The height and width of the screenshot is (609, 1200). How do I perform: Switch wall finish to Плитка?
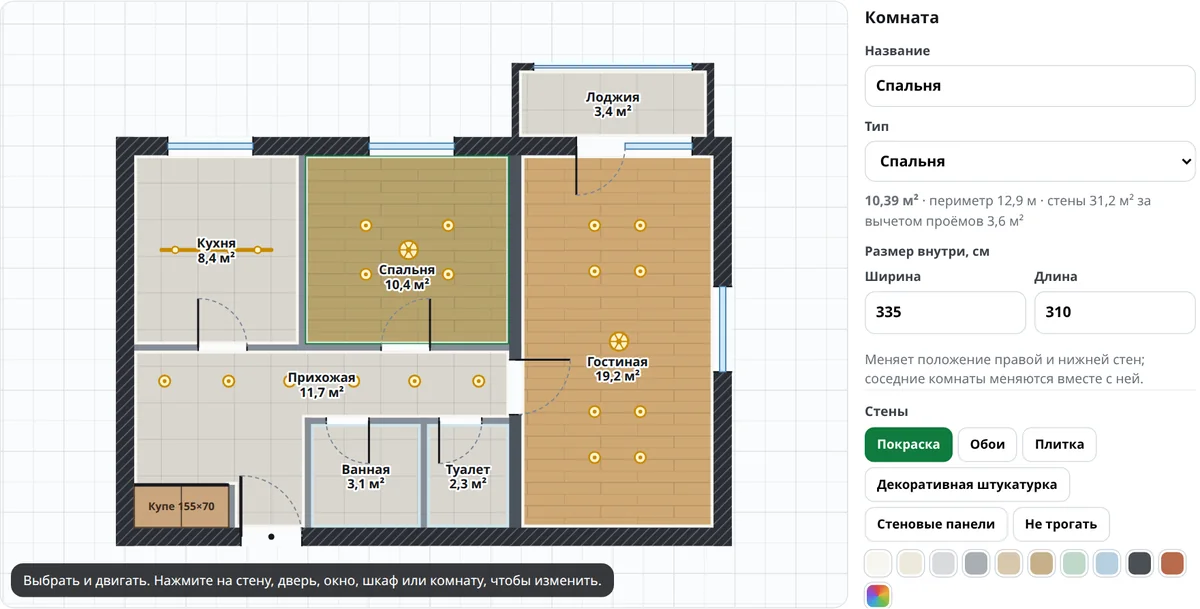tap(1059, 444)
